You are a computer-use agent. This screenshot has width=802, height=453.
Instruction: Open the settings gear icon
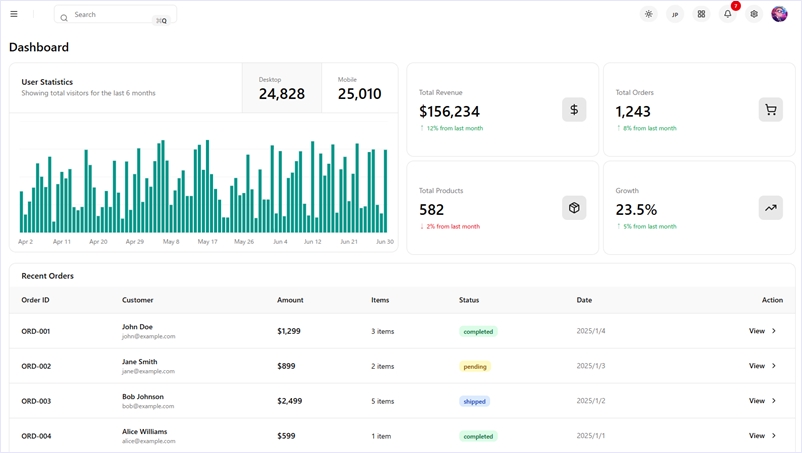coord(754,14)
